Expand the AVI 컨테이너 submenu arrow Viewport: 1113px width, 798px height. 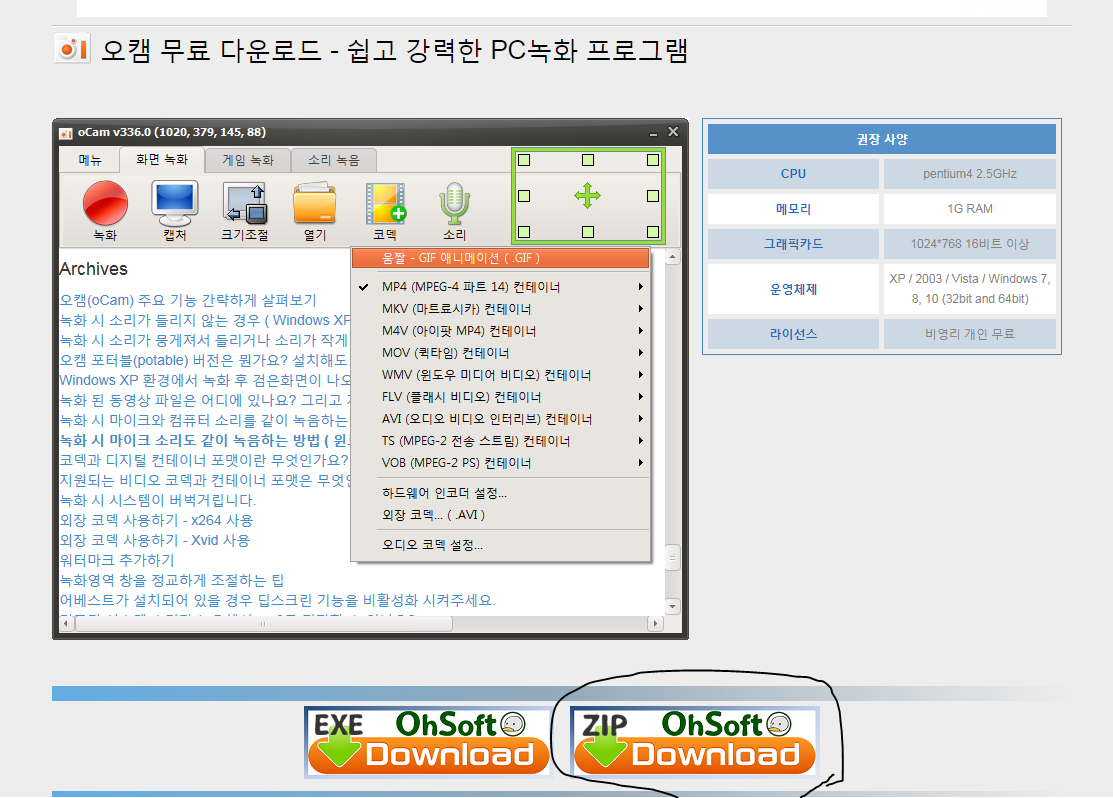point(640,419)
